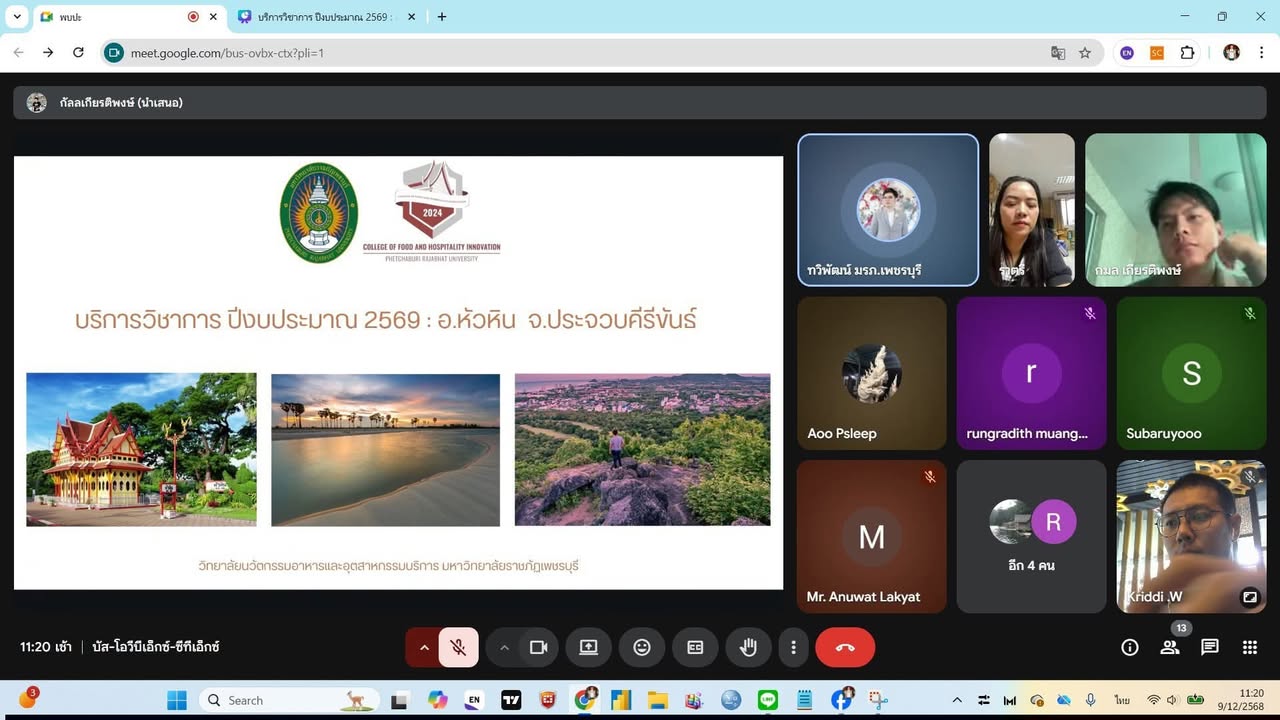Click the 'อีก 4 คน' more participants tile
Viewport: 1280px width, 720px height.
[1031, 536]
